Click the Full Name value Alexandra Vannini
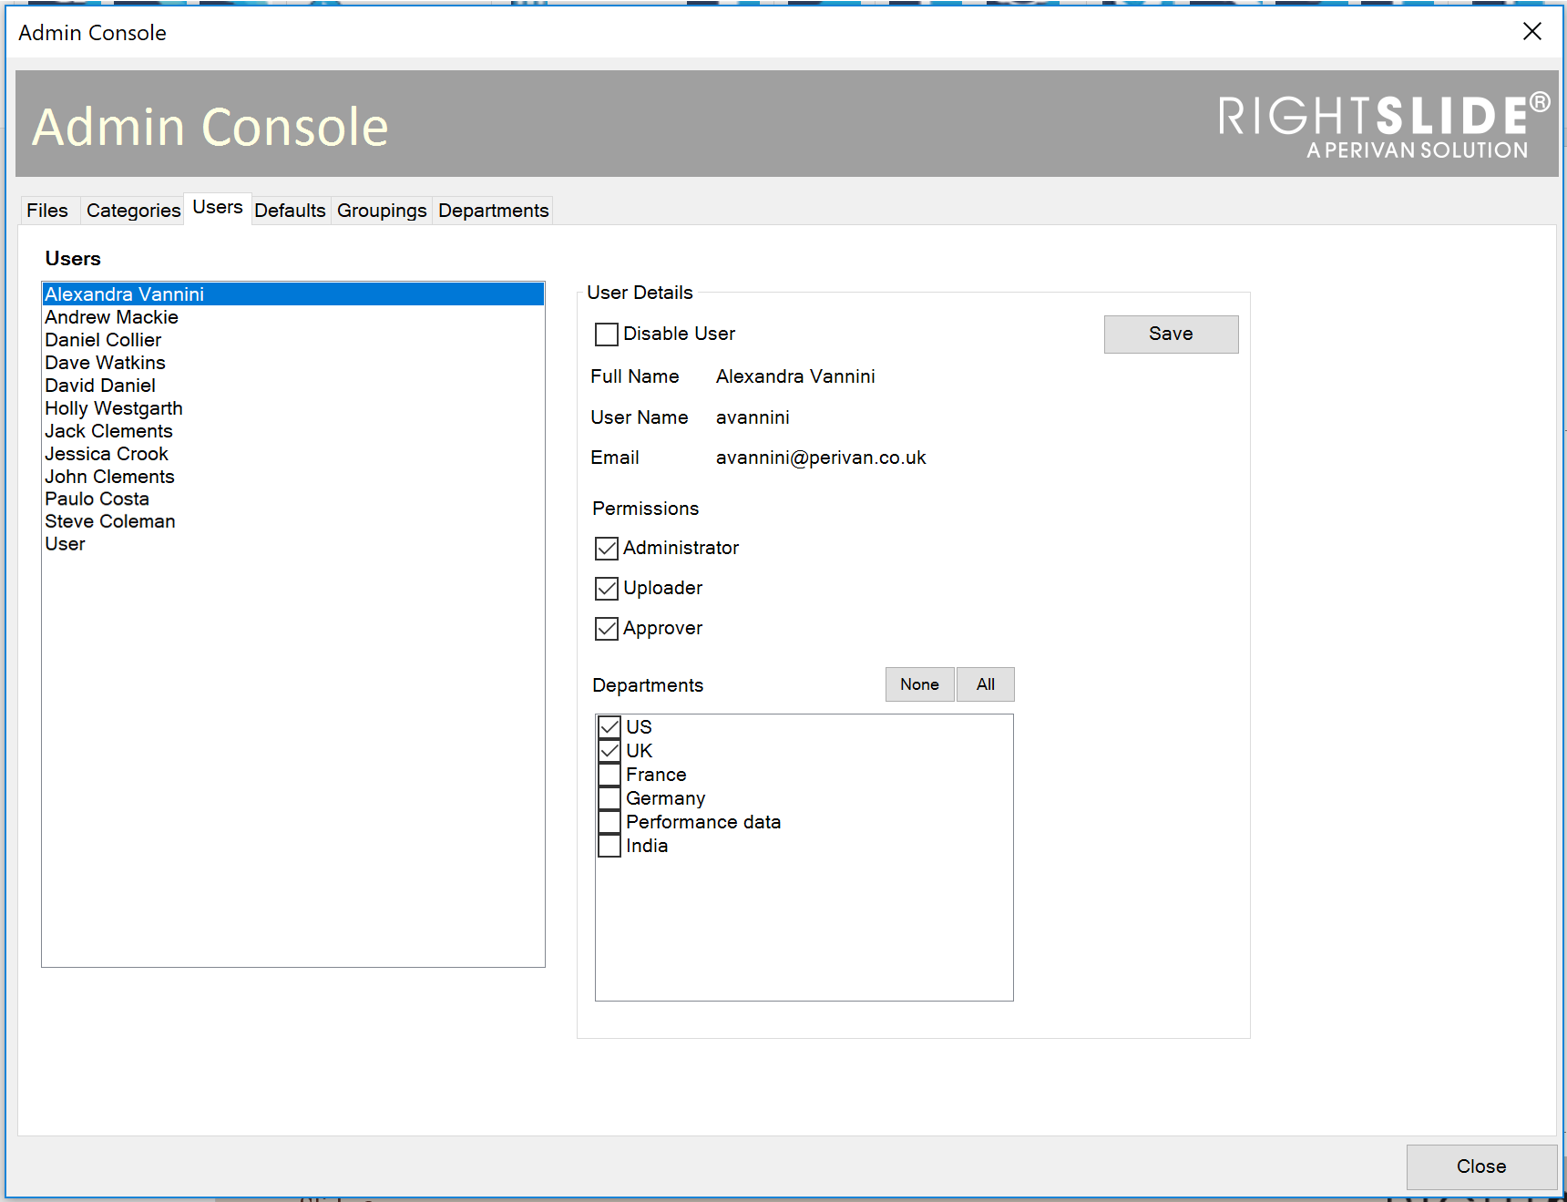This screenshot has width=1567, height=1202. coord(795,377)
